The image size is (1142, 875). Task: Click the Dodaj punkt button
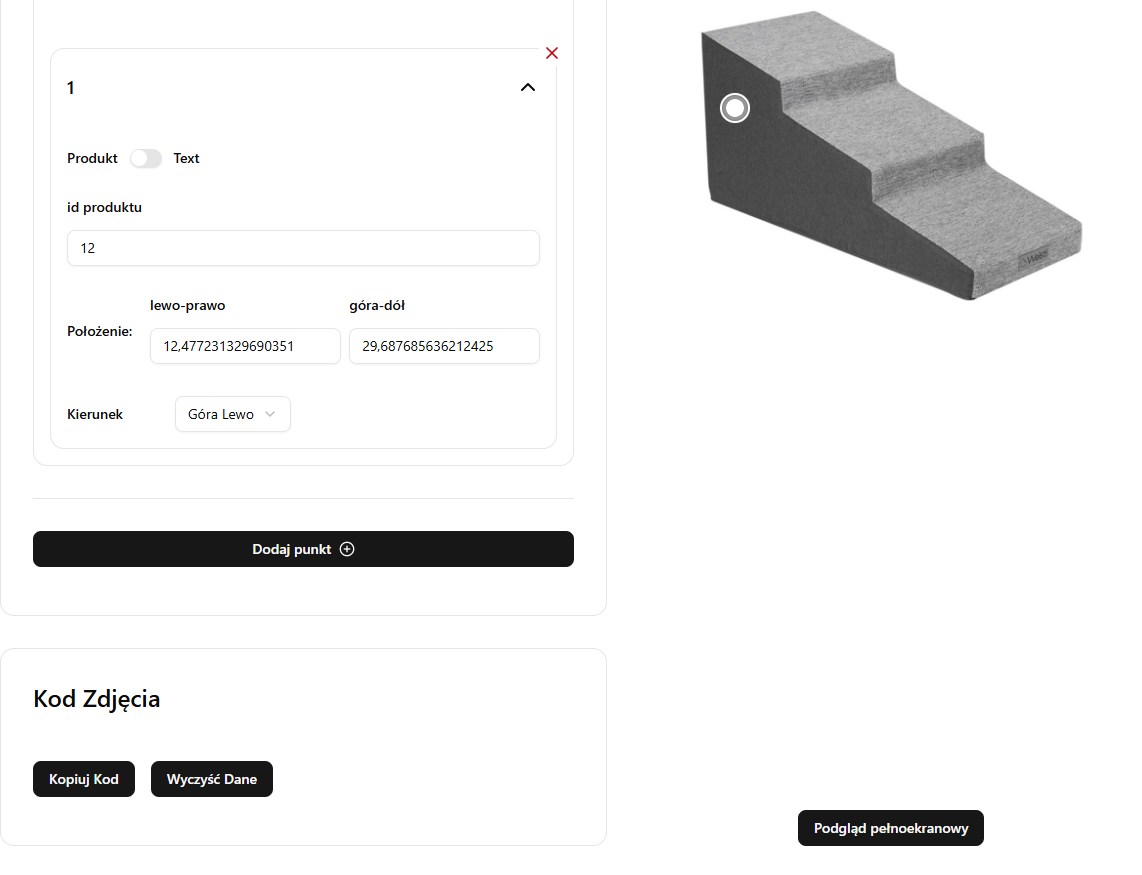point(303,549)
